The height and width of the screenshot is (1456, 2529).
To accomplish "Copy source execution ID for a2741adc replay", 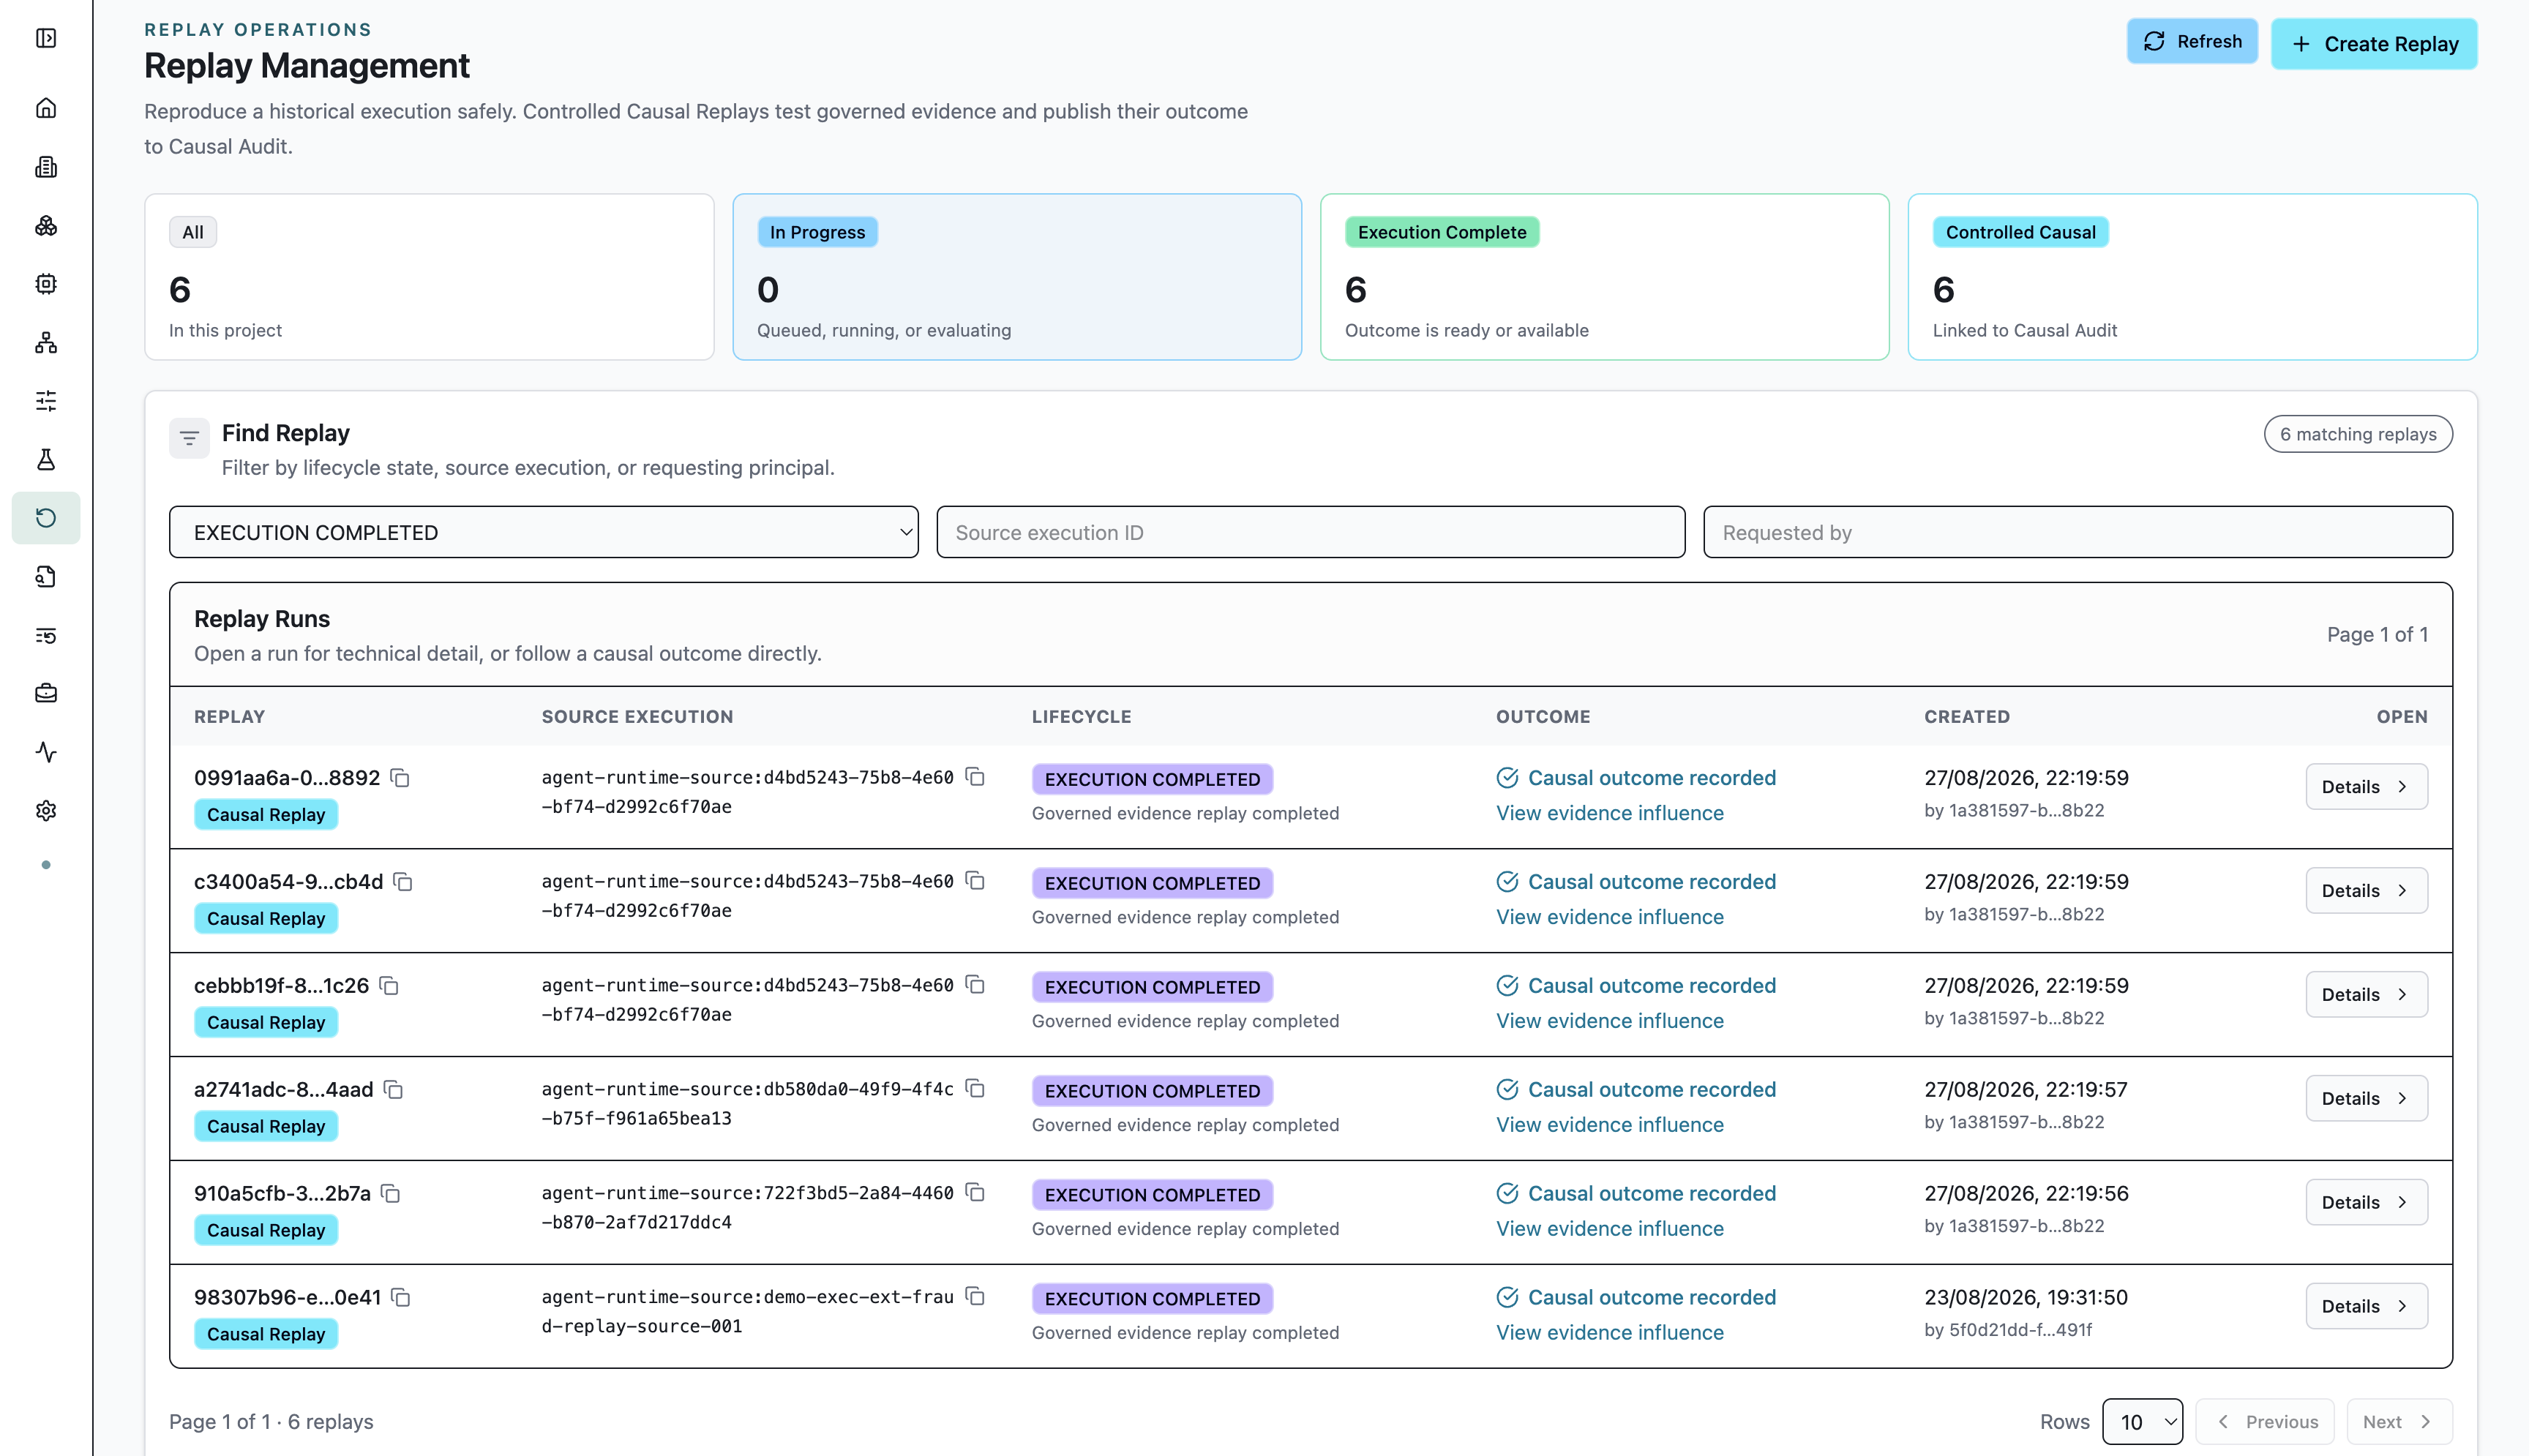I will (x=975, y=1089).
